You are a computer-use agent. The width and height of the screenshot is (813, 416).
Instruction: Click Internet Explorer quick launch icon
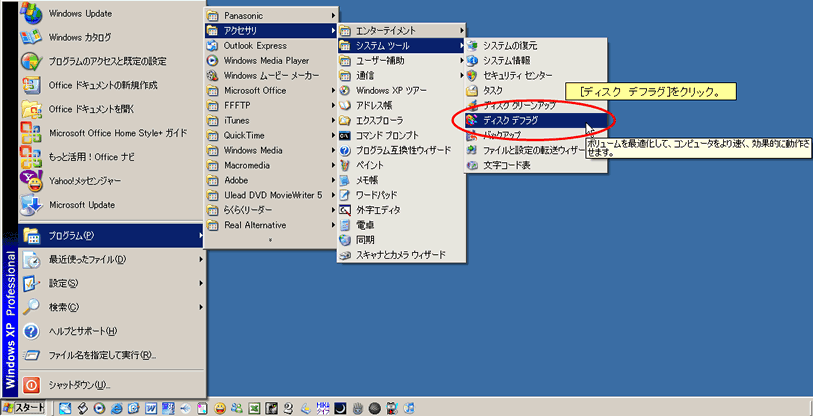[117, 408]
